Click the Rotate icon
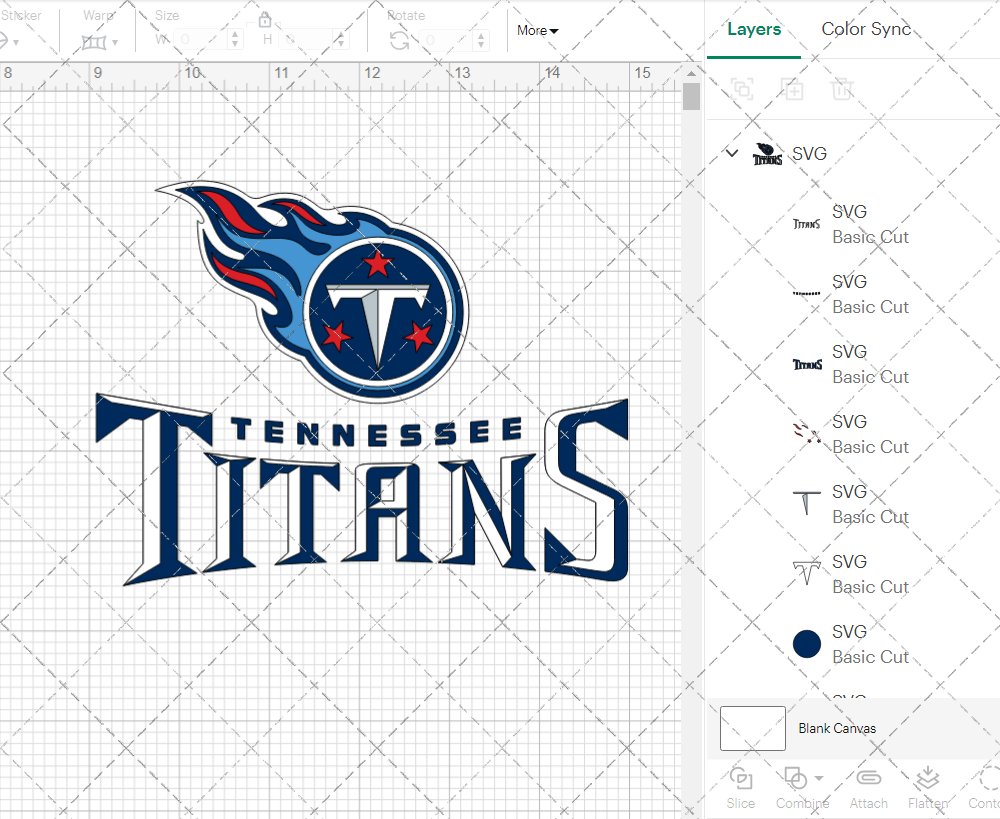The image size is (1000, 819). pyautogui.click(x=400, y=41)
